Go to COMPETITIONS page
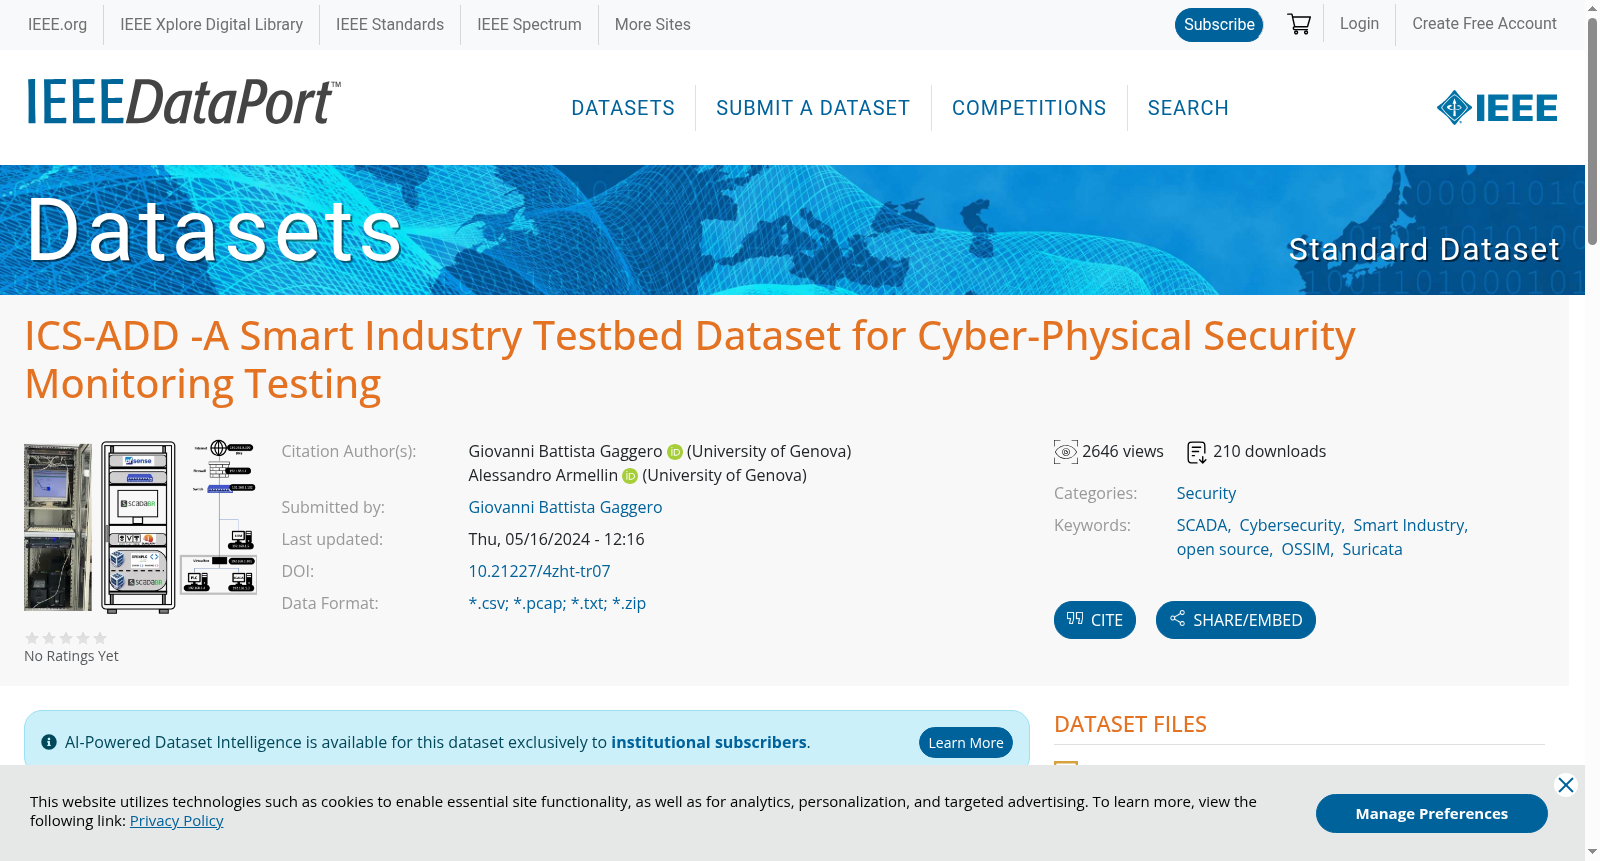The width and height of the screenshot is (1600, 861). pyautogui.click(x=1029, y=108)
